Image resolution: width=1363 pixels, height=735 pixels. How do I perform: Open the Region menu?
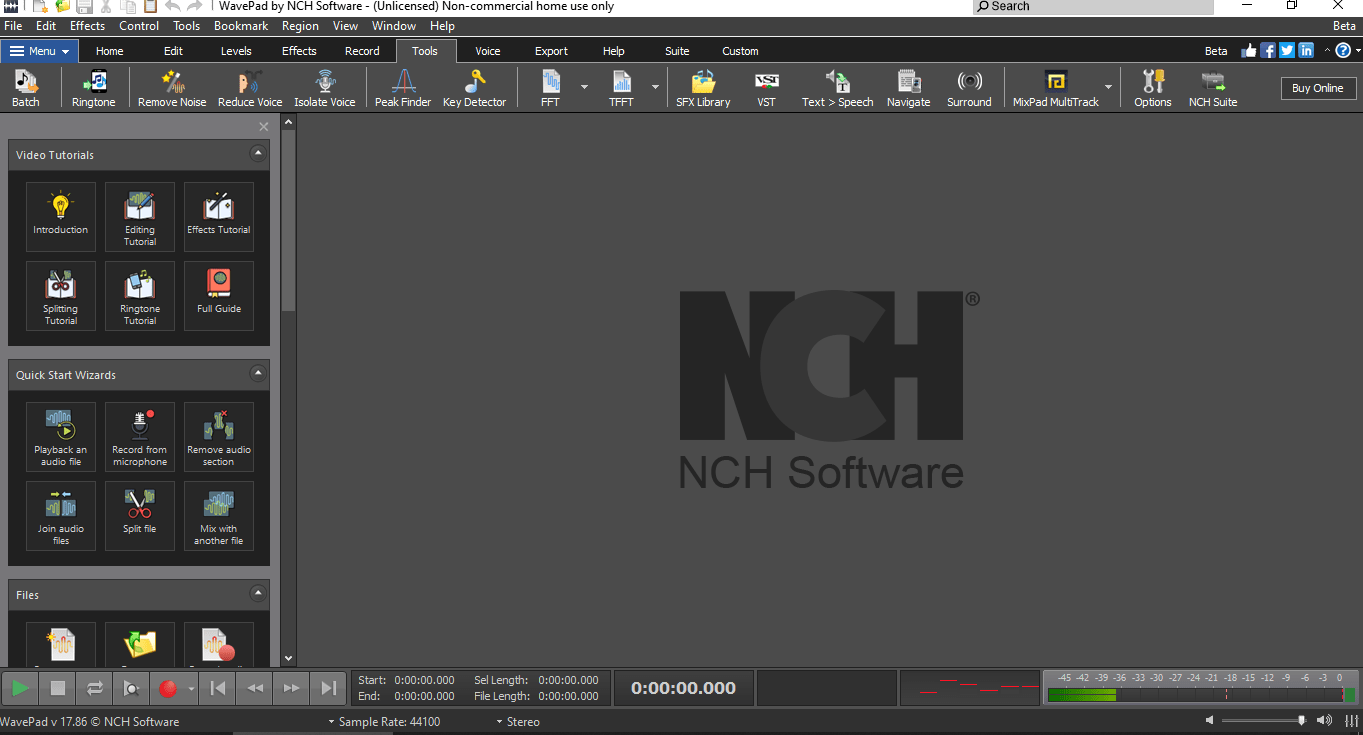300,26
